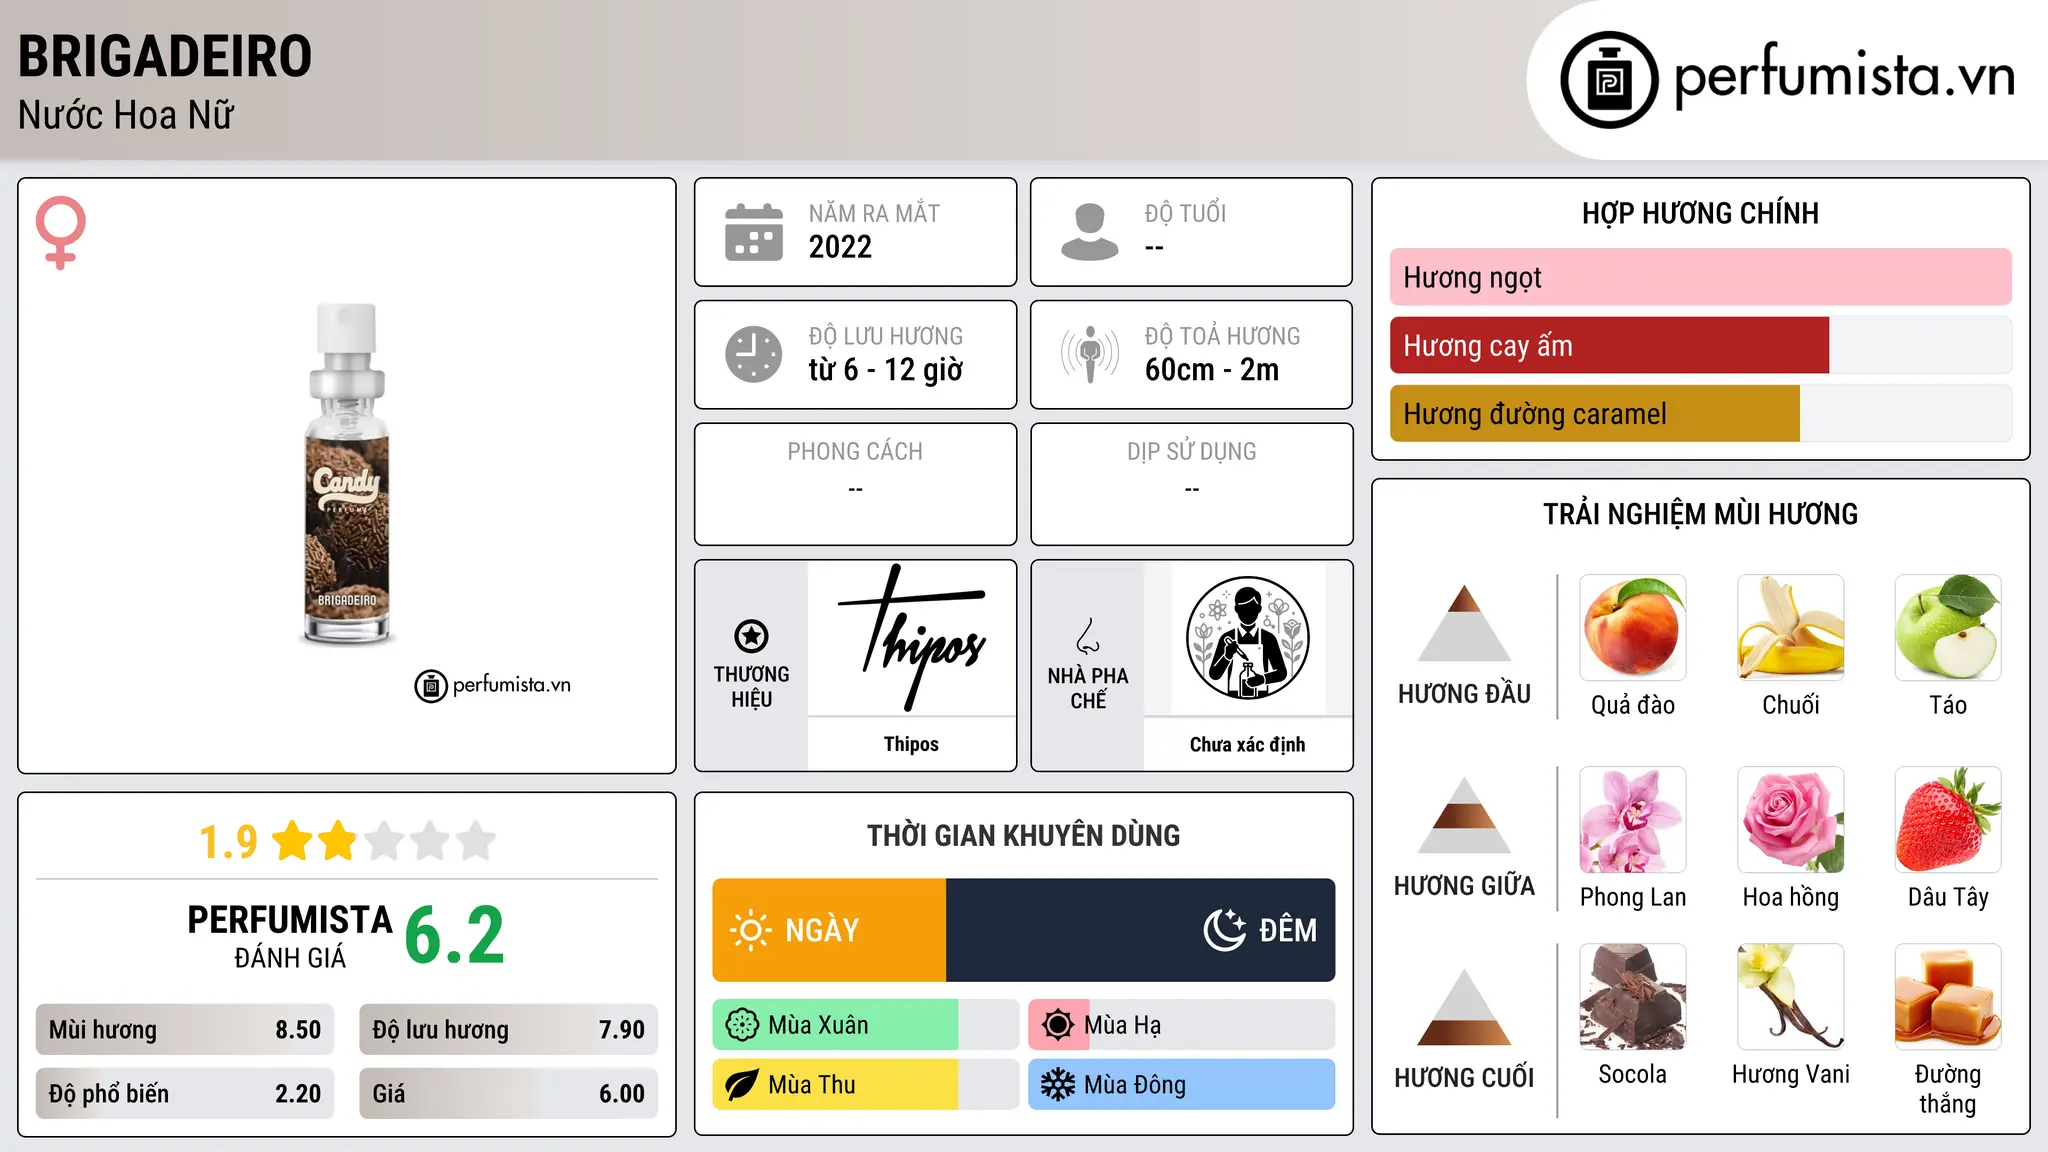This screenshot has width=2048, height=1152.
Task: Click the calendar icon beside Năm ra mắt
Action: pos(754,232)
